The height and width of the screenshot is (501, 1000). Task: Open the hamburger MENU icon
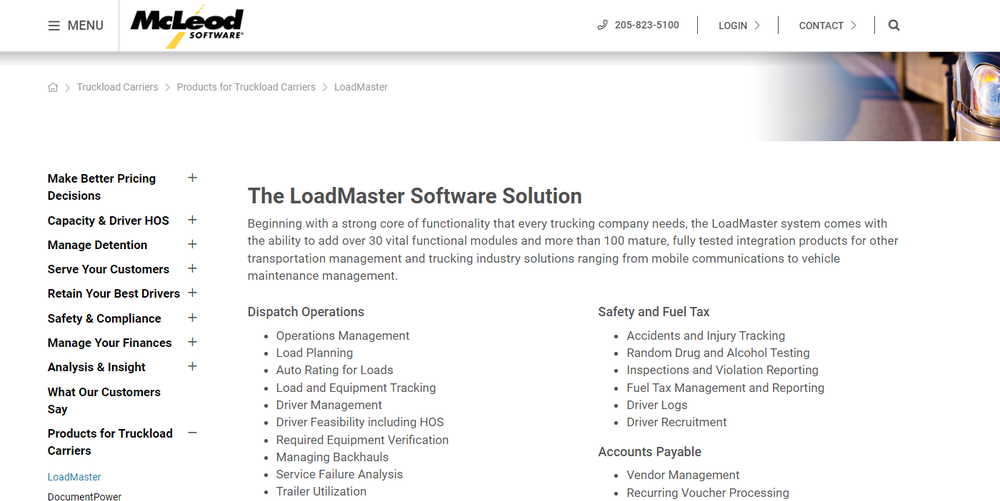54,25
